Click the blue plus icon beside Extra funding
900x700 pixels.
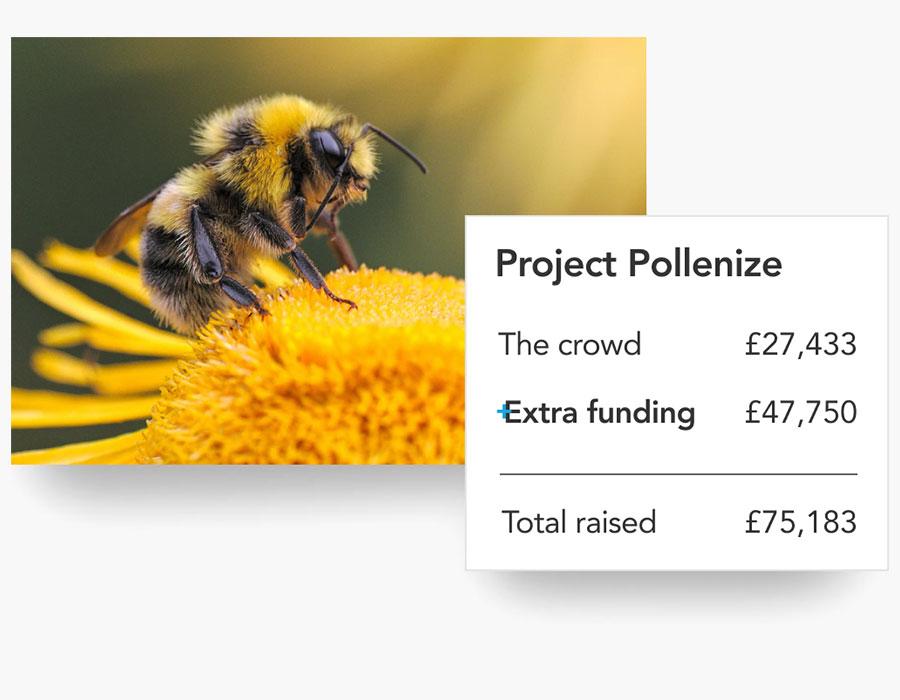pyautogui.click(x=503, y=411)
